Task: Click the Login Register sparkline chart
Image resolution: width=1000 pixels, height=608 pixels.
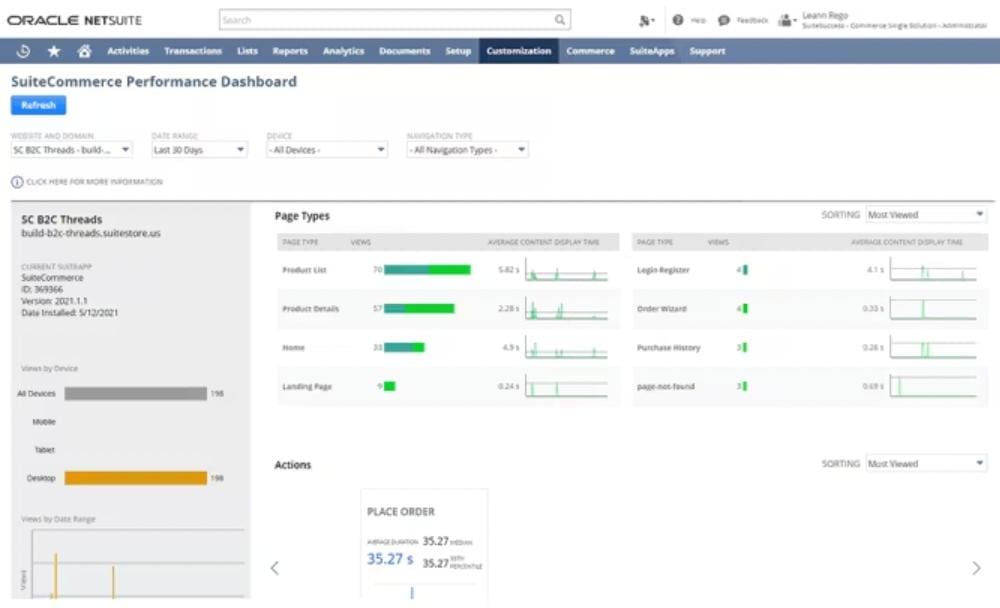Action: [x=933, y=270]
